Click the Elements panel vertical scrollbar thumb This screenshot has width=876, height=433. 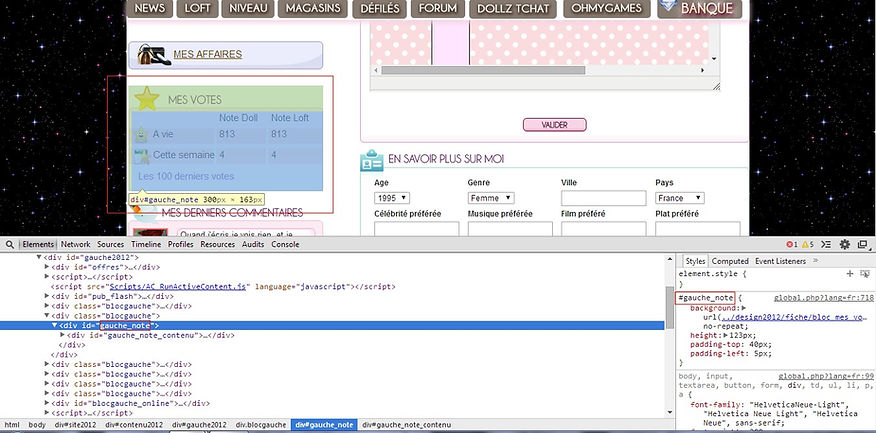coord(669,307)
